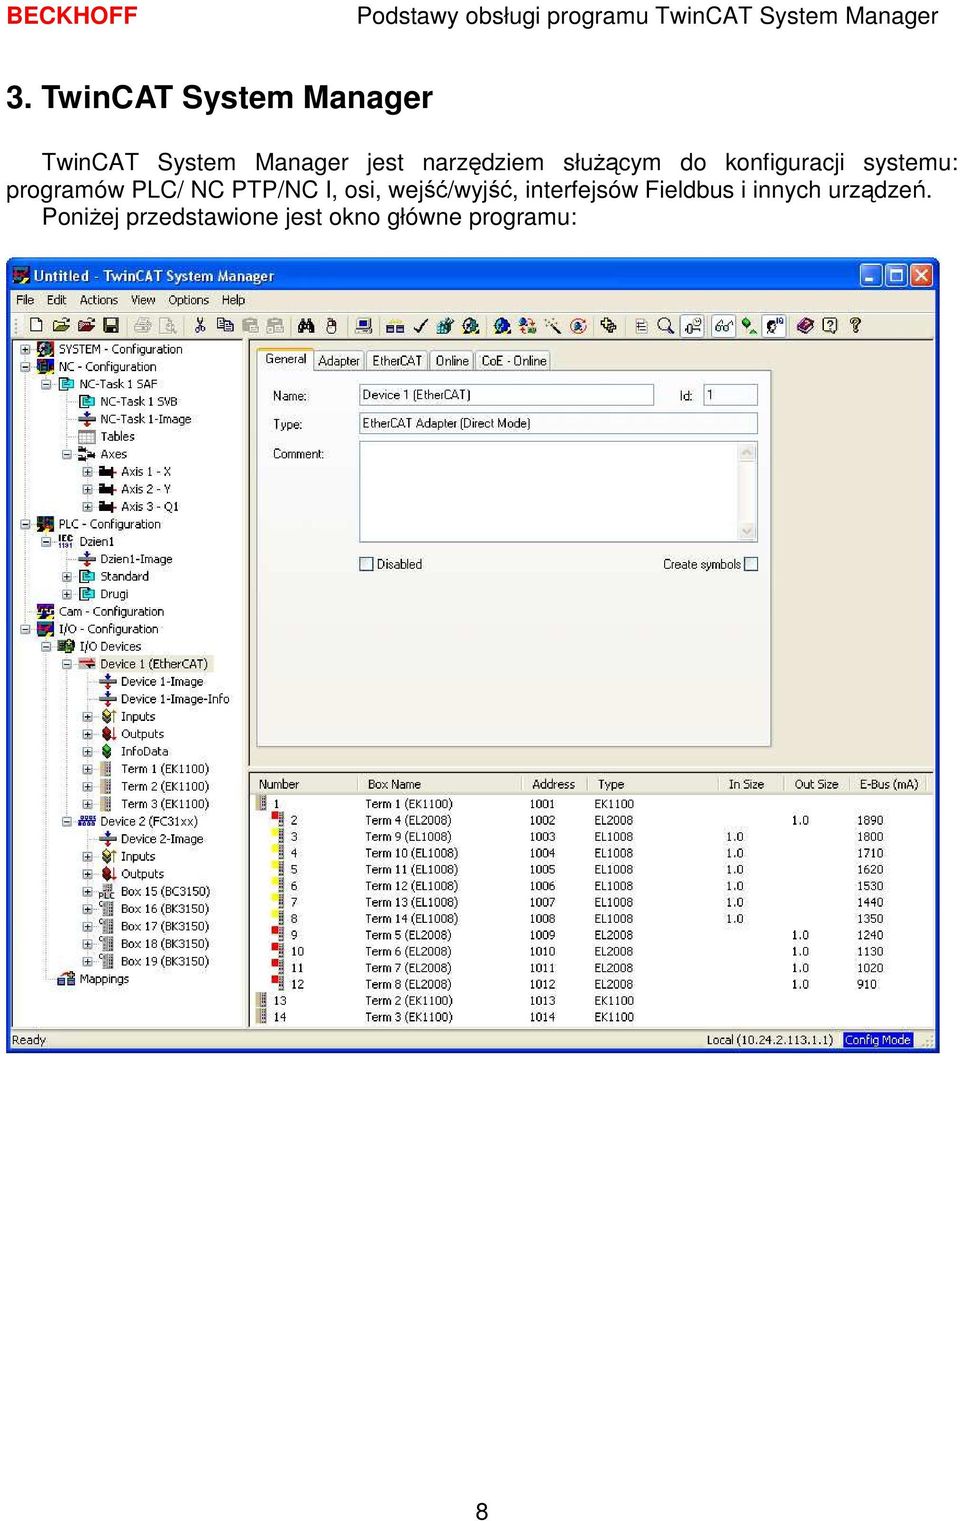This screenshot has height=1521, width=960.
Task: Click the Save floppy disk icon
Action: point(111,325)
